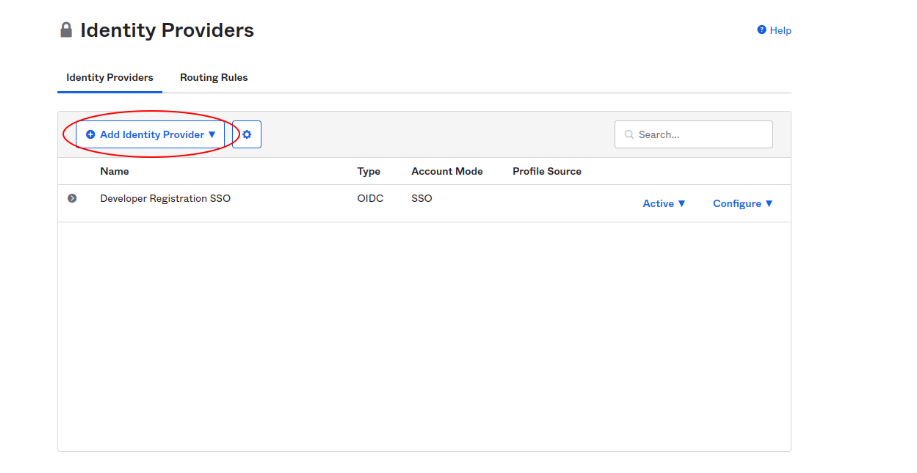Click the blue question mark Help icon
This screenshot has width=917, height=473.
(x=762, y=31)
